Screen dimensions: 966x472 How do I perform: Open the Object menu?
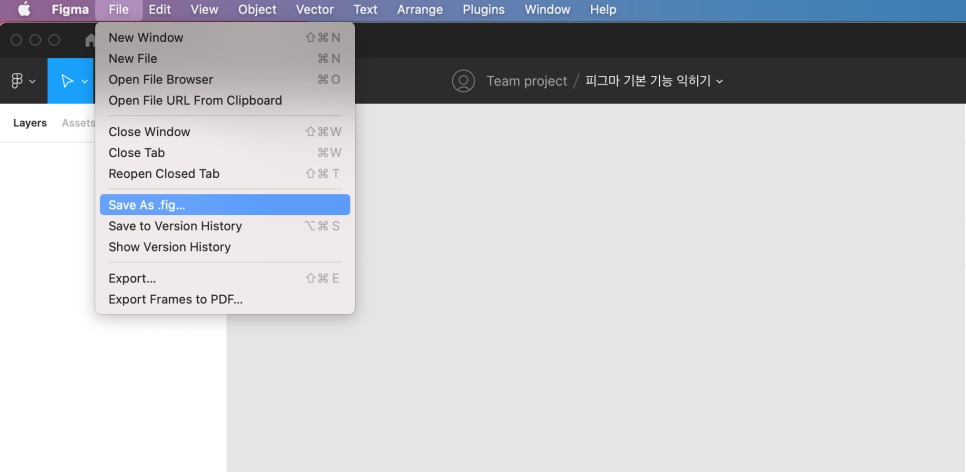[x=257, y=10]
